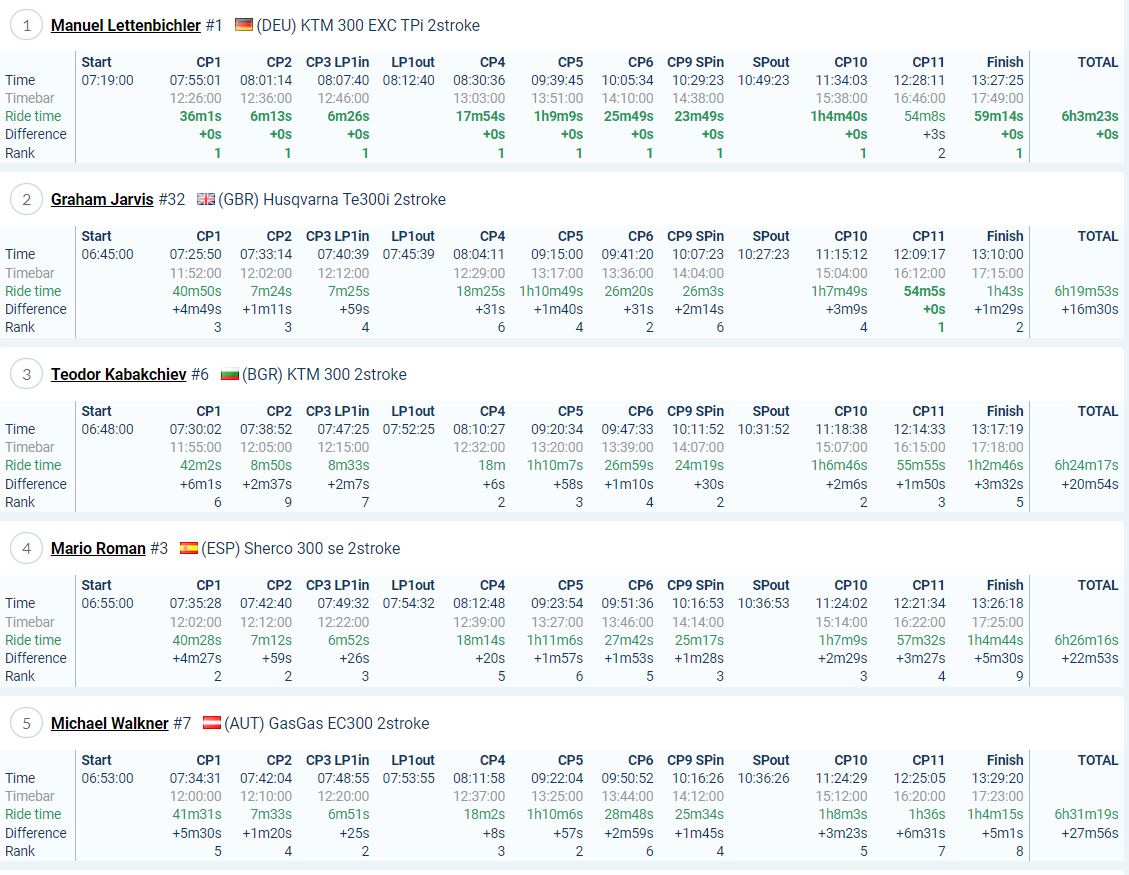Click the Spanish flag icon
The width and height of the screenshot is (1129, 875).
(x=189, y=549)
